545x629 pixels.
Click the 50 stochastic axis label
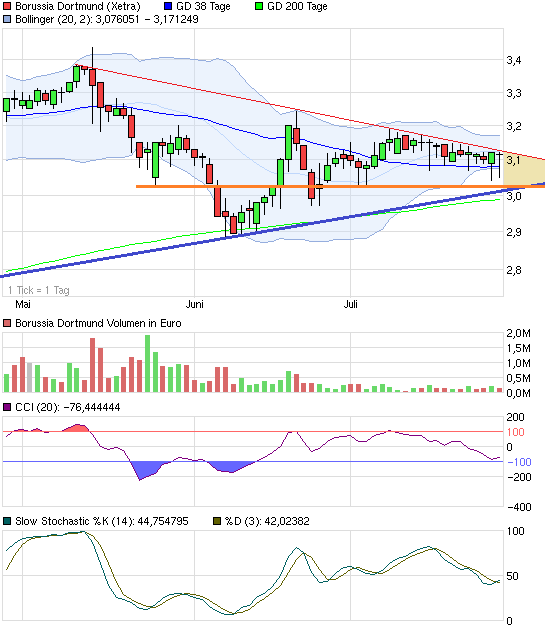coord(513,576)
